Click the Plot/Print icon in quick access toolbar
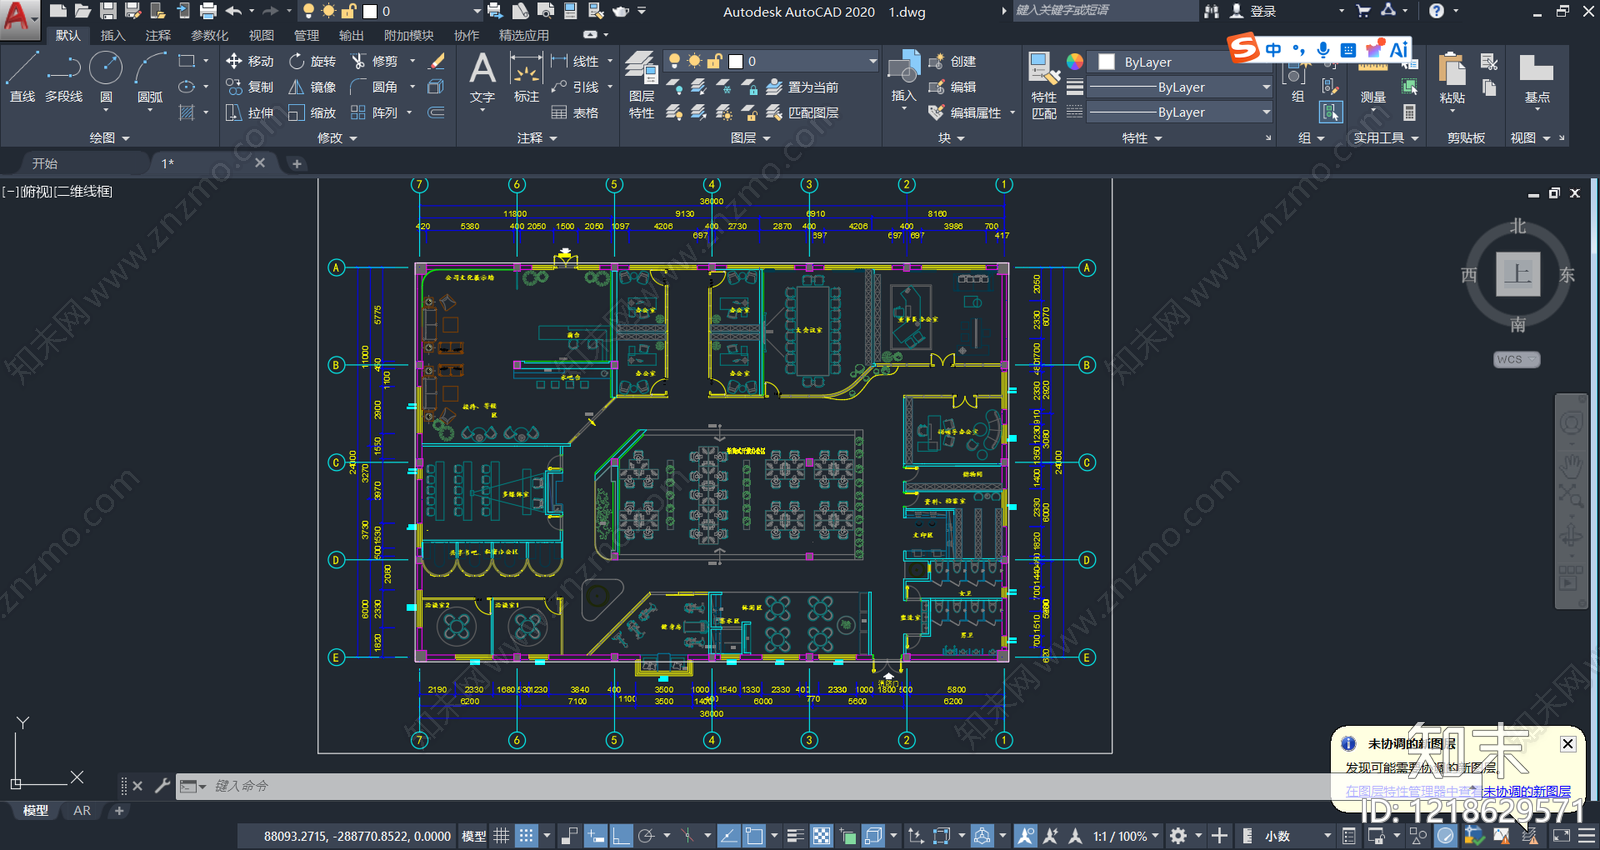Screen dimensions: 1600x850 208,11
